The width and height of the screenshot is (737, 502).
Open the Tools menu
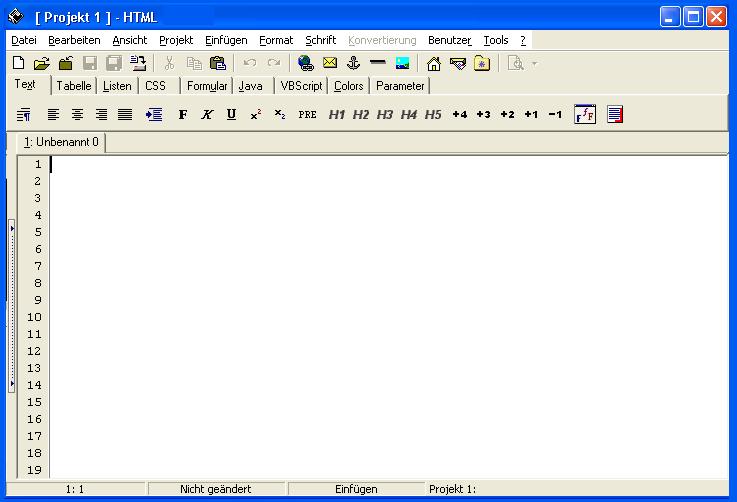click(496, 40)
